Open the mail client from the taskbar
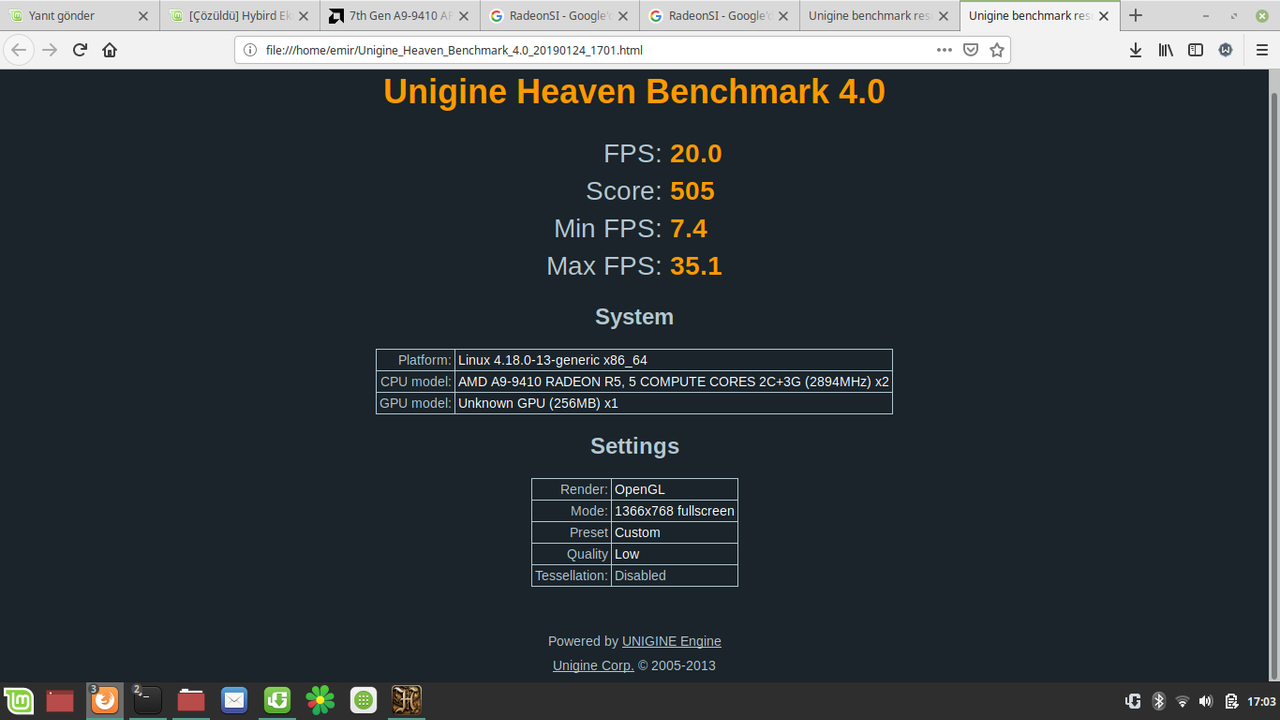The height and width of the screenshot is (720, 1280). tap(234, 701)
